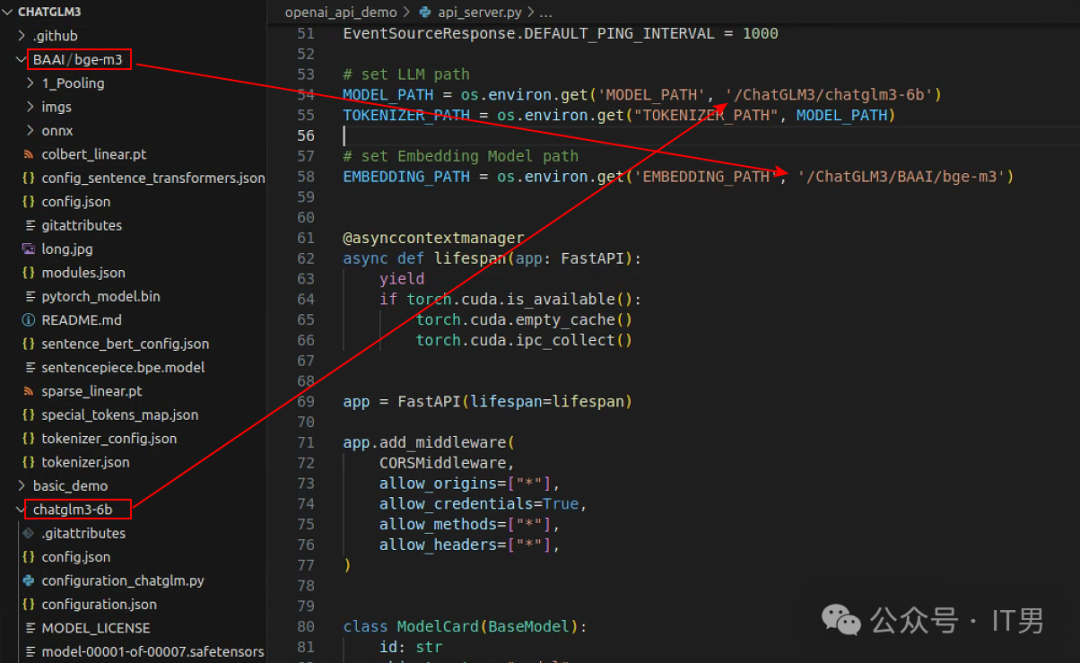
Task: Click the Python file icon beside api_server.py breadcrumb
Action: pyautogui.click(x=425, y=12)
